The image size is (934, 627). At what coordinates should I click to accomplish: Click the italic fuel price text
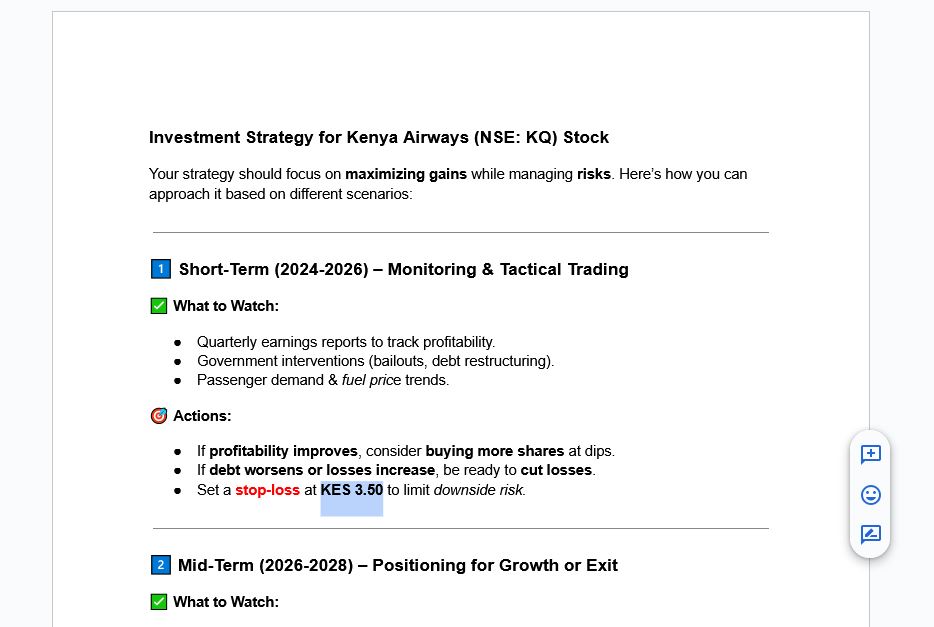(x=371, y=380)
